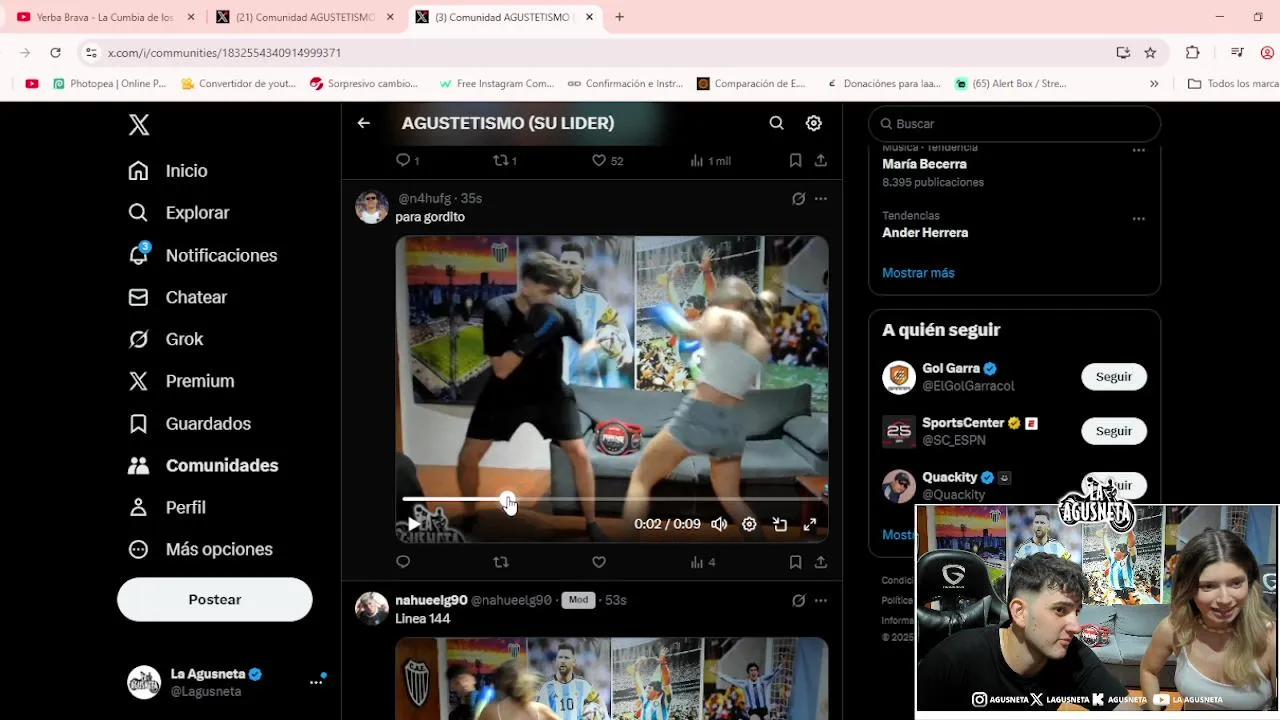Open María Becerra trend

[x=924, y=164]
